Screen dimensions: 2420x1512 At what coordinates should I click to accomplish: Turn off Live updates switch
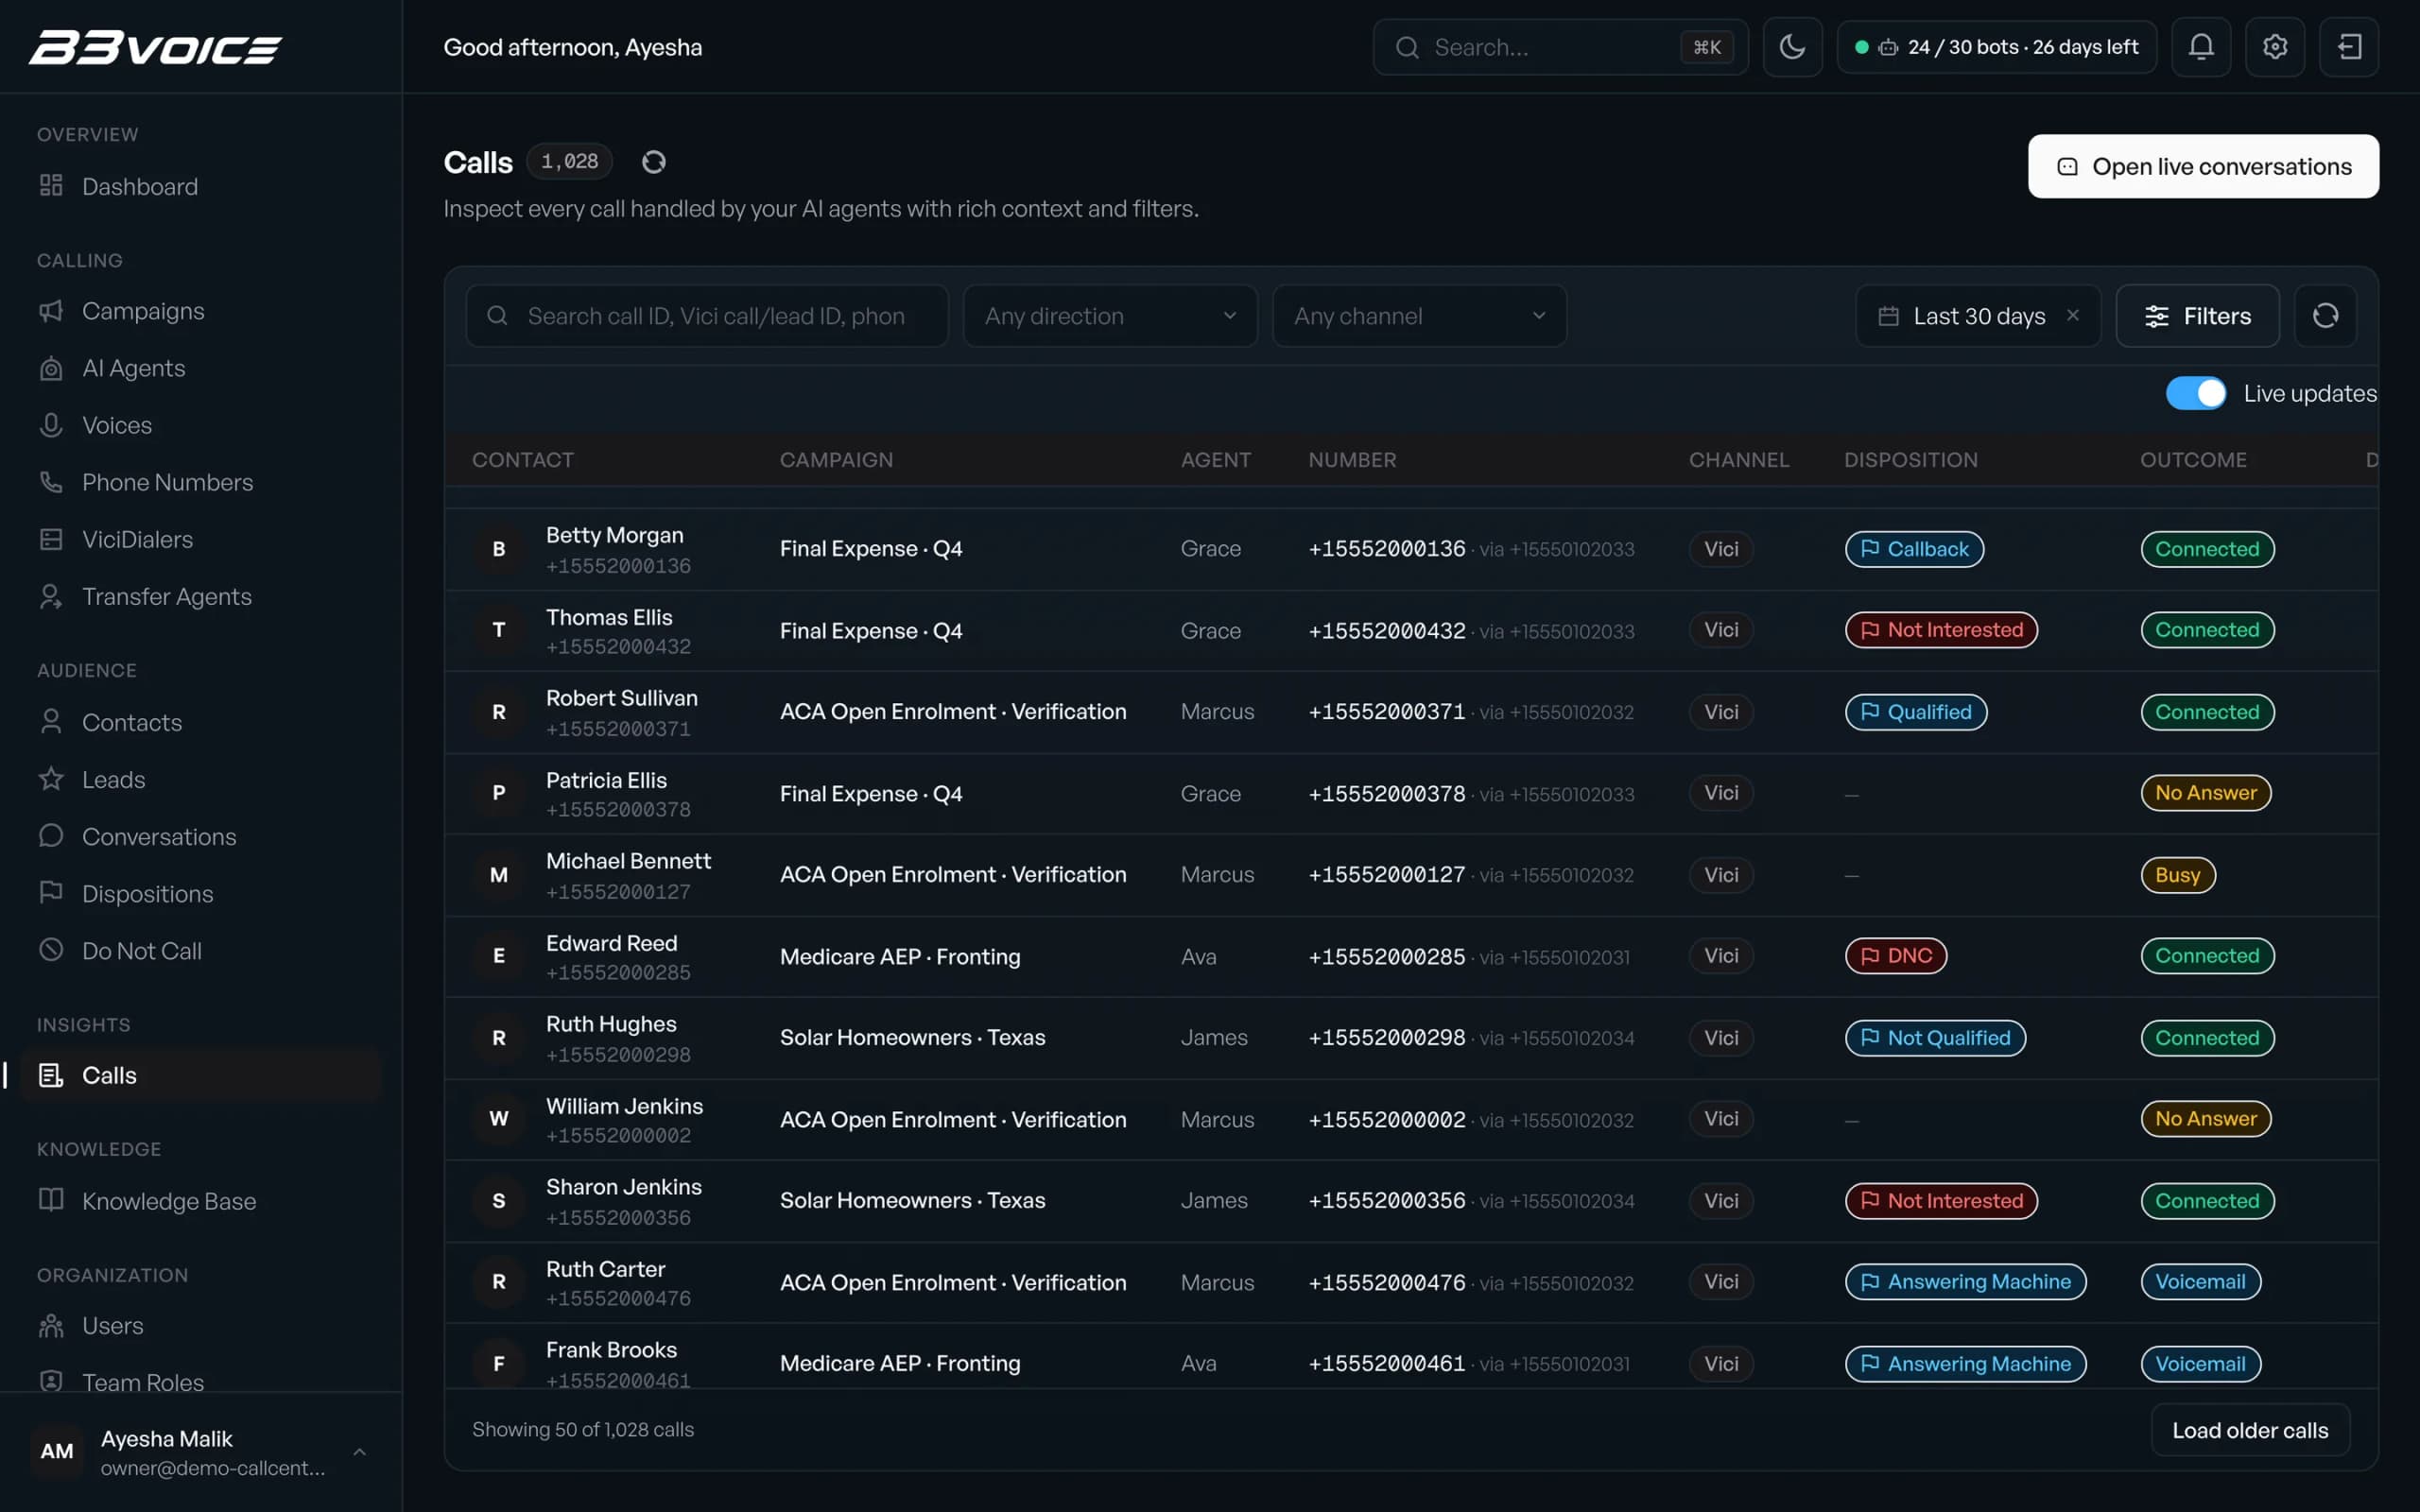pyautogui.click(x=2195, y=393)
